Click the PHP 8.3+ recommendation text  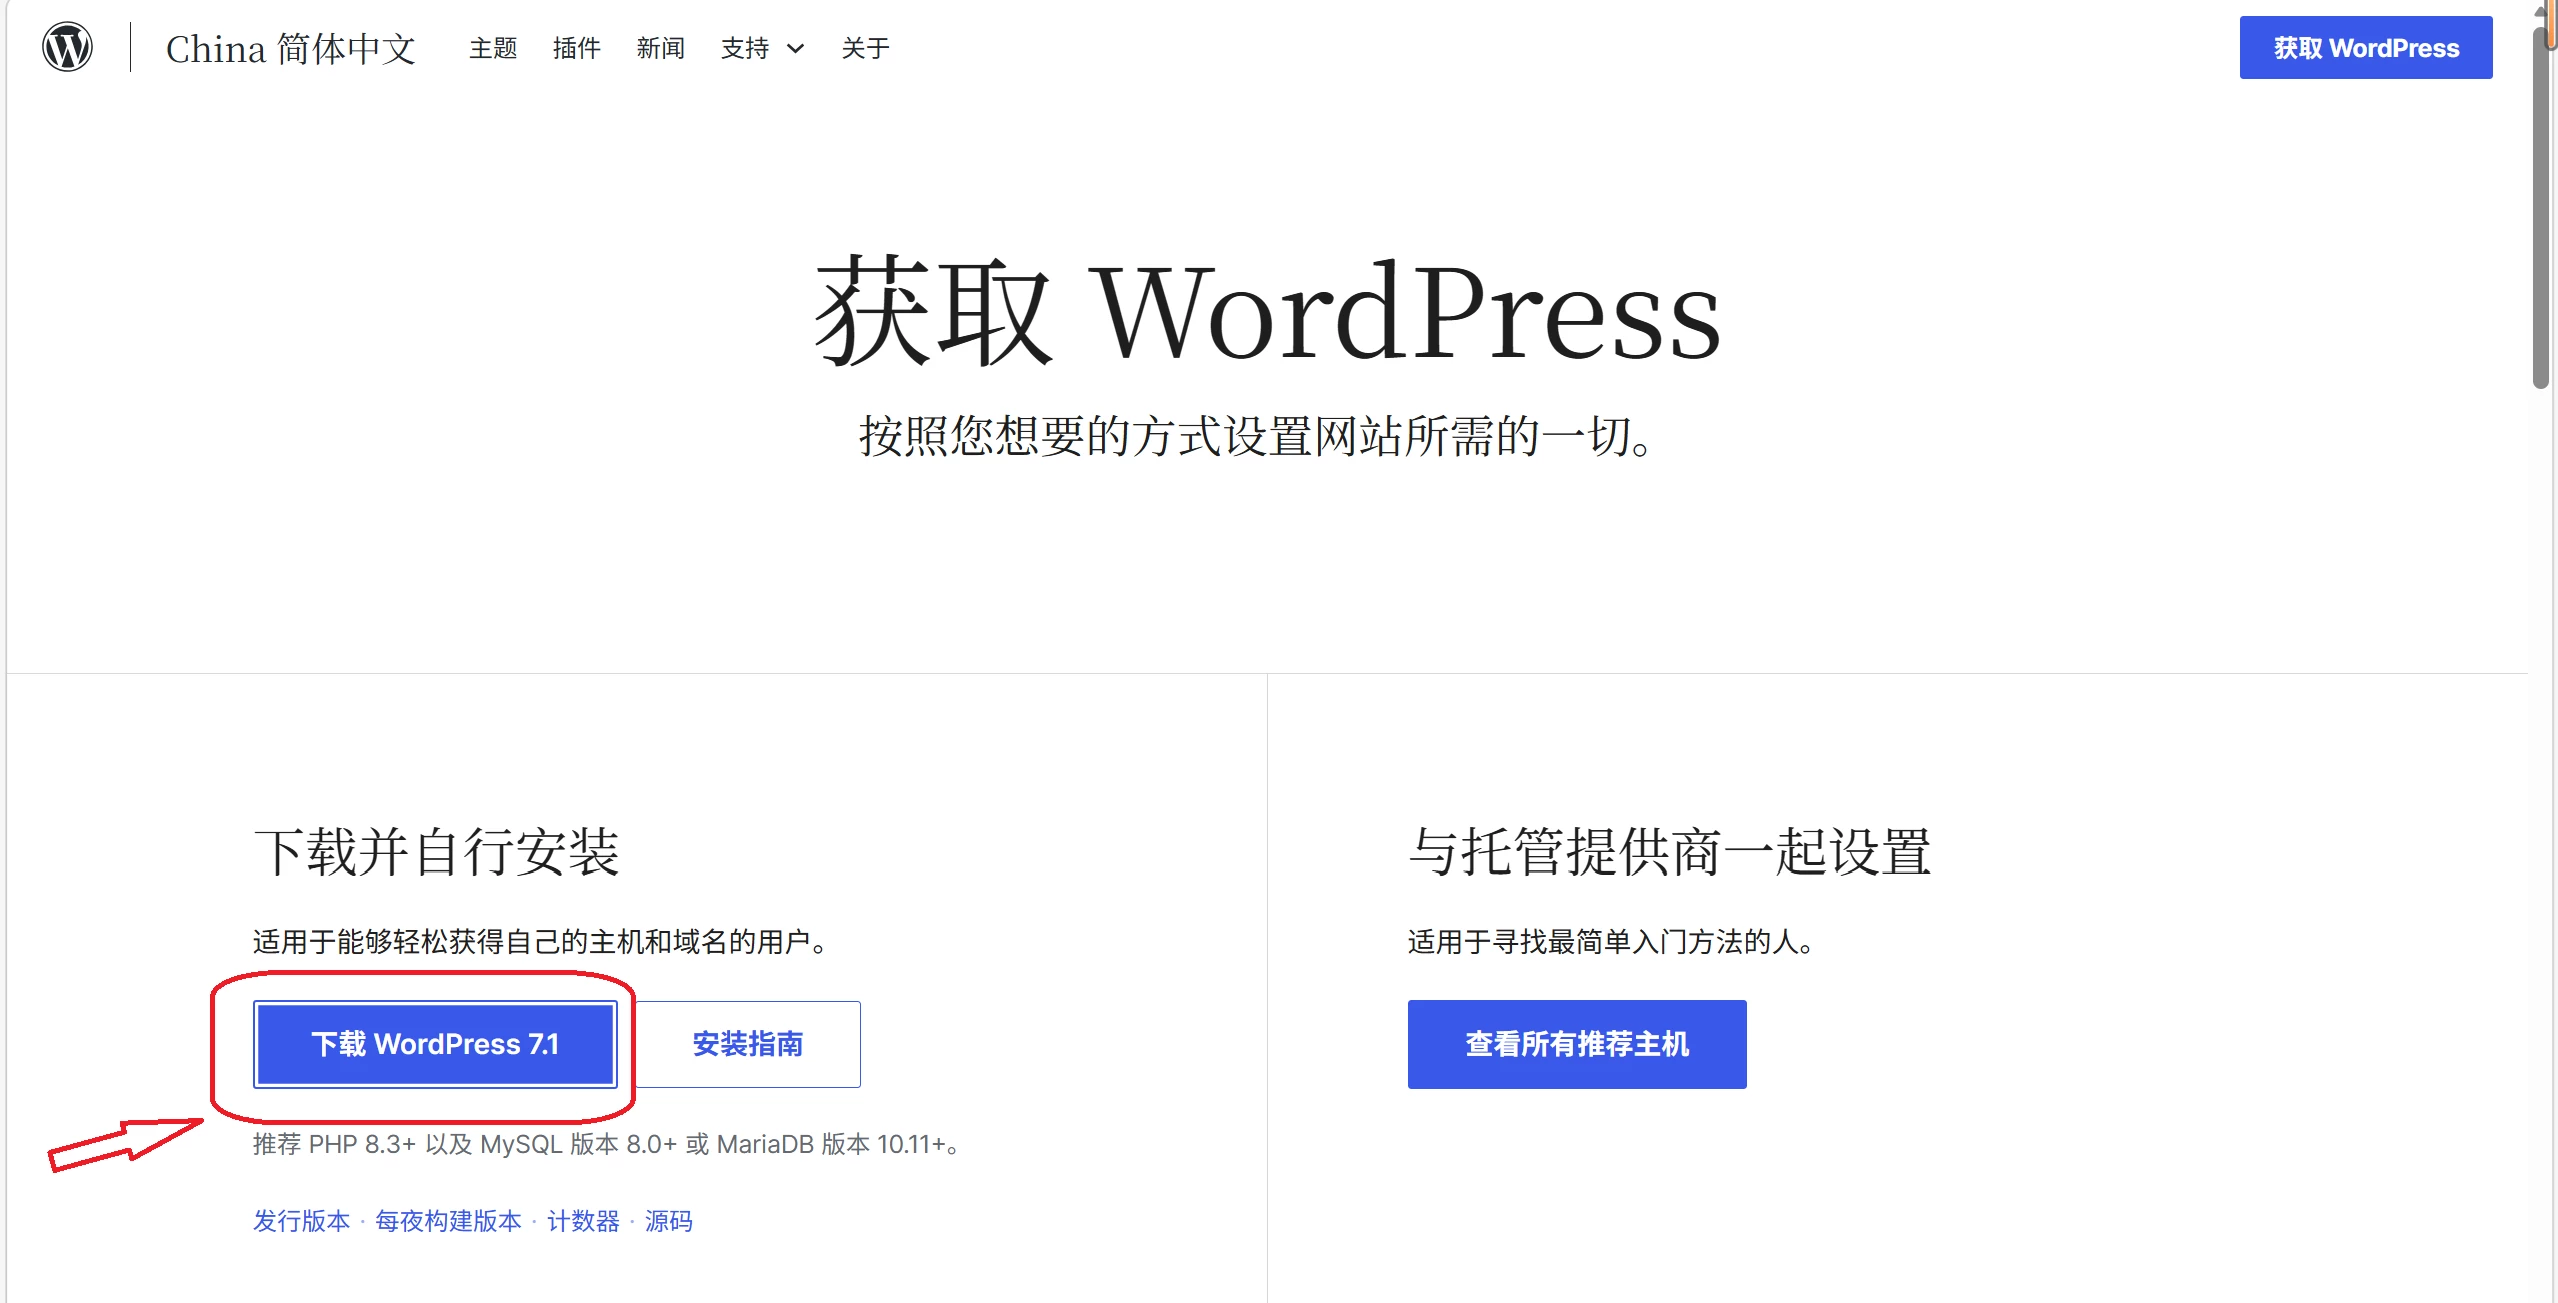[608, 1144]
